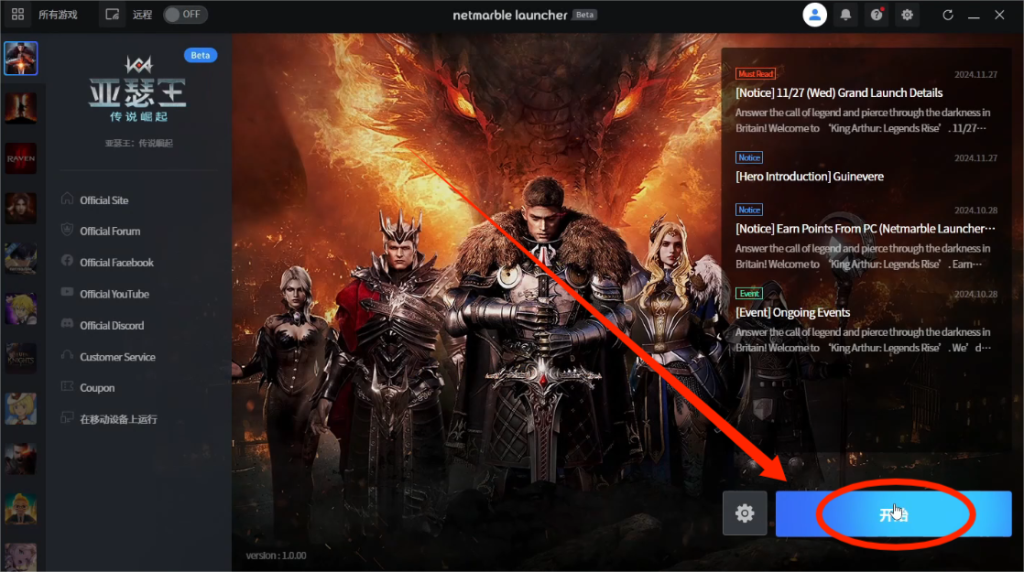Open the Coupon menu entry

tap(97, 388)
